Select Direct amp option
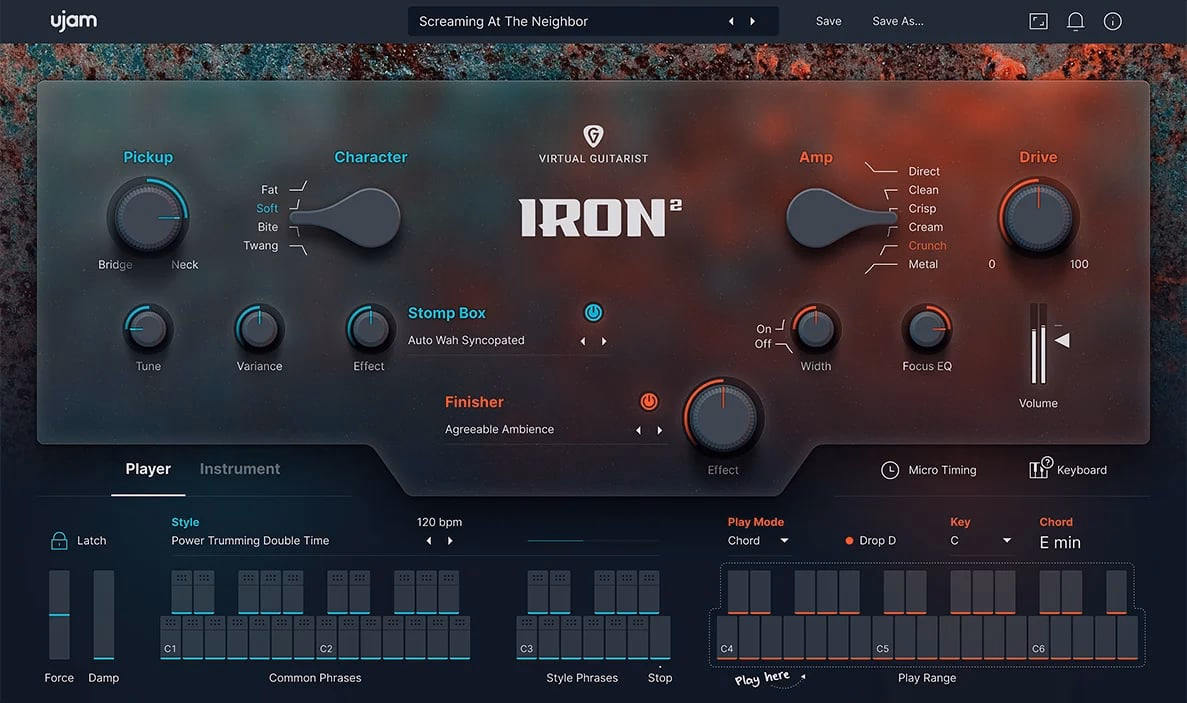Viewport: 1187px width, 703px height. (924, 172)
